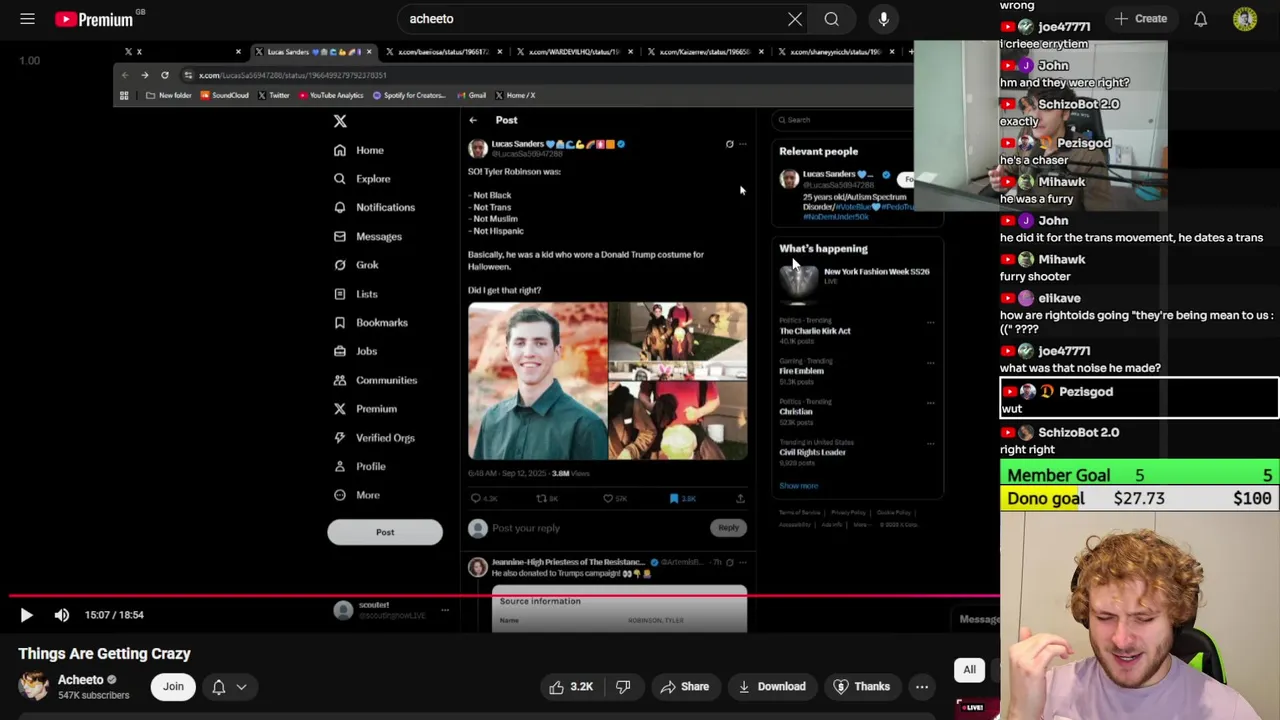Repost the Lucas Sanders post
This screenshot has width=1280, height=720.
point(547,498)
